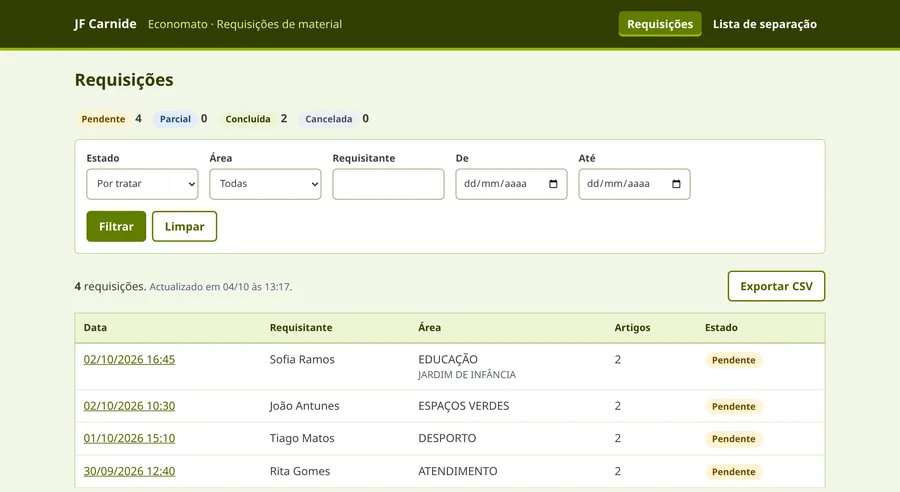Click the Artigos column header

(632, 327)
